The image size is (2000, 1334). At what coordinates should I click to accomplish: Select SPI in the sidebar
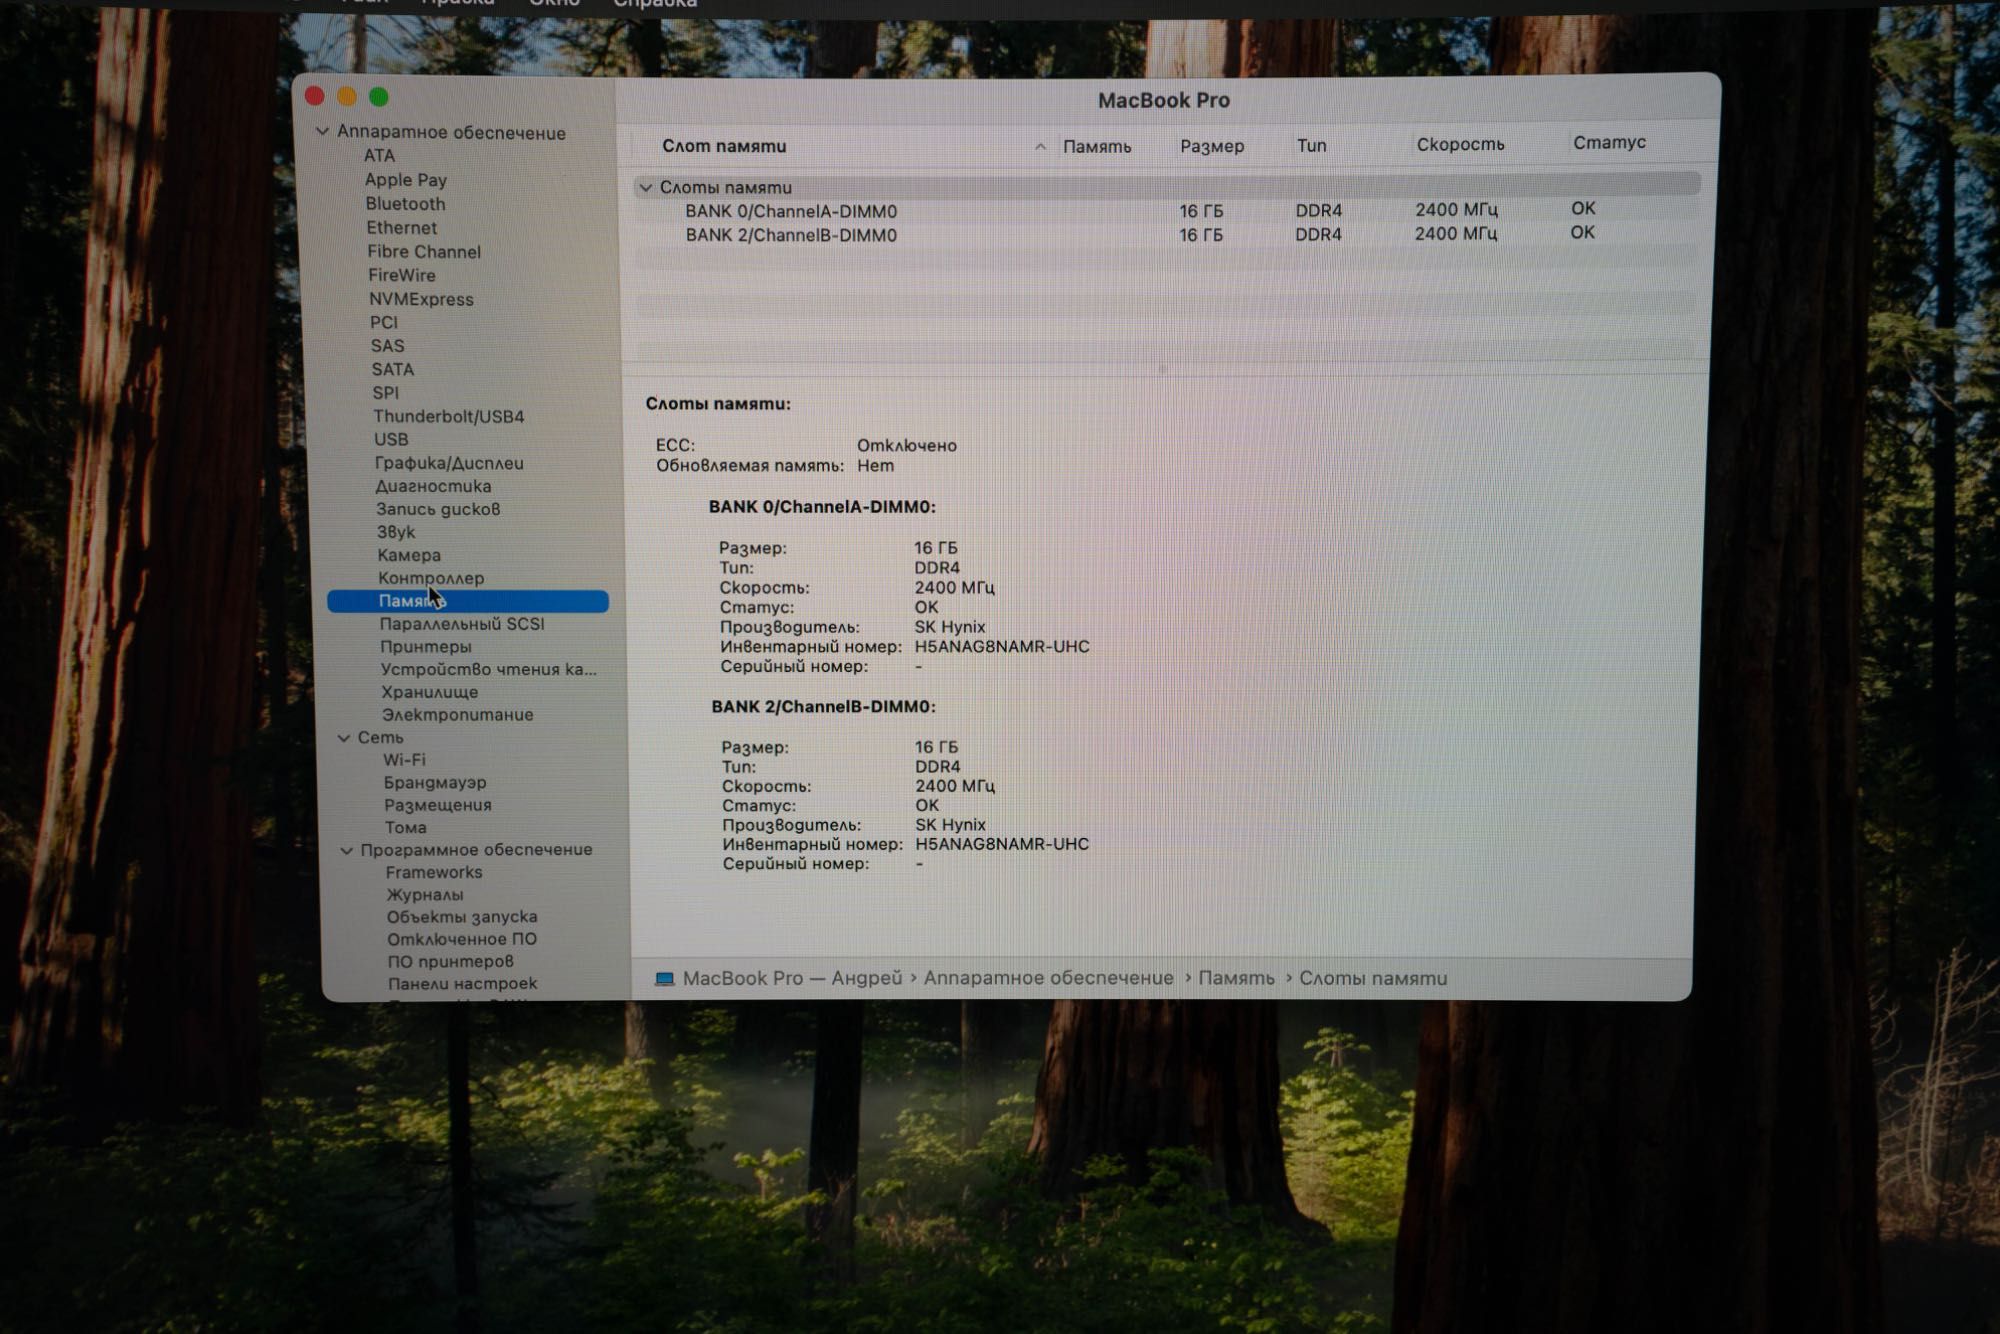point(385,393)
